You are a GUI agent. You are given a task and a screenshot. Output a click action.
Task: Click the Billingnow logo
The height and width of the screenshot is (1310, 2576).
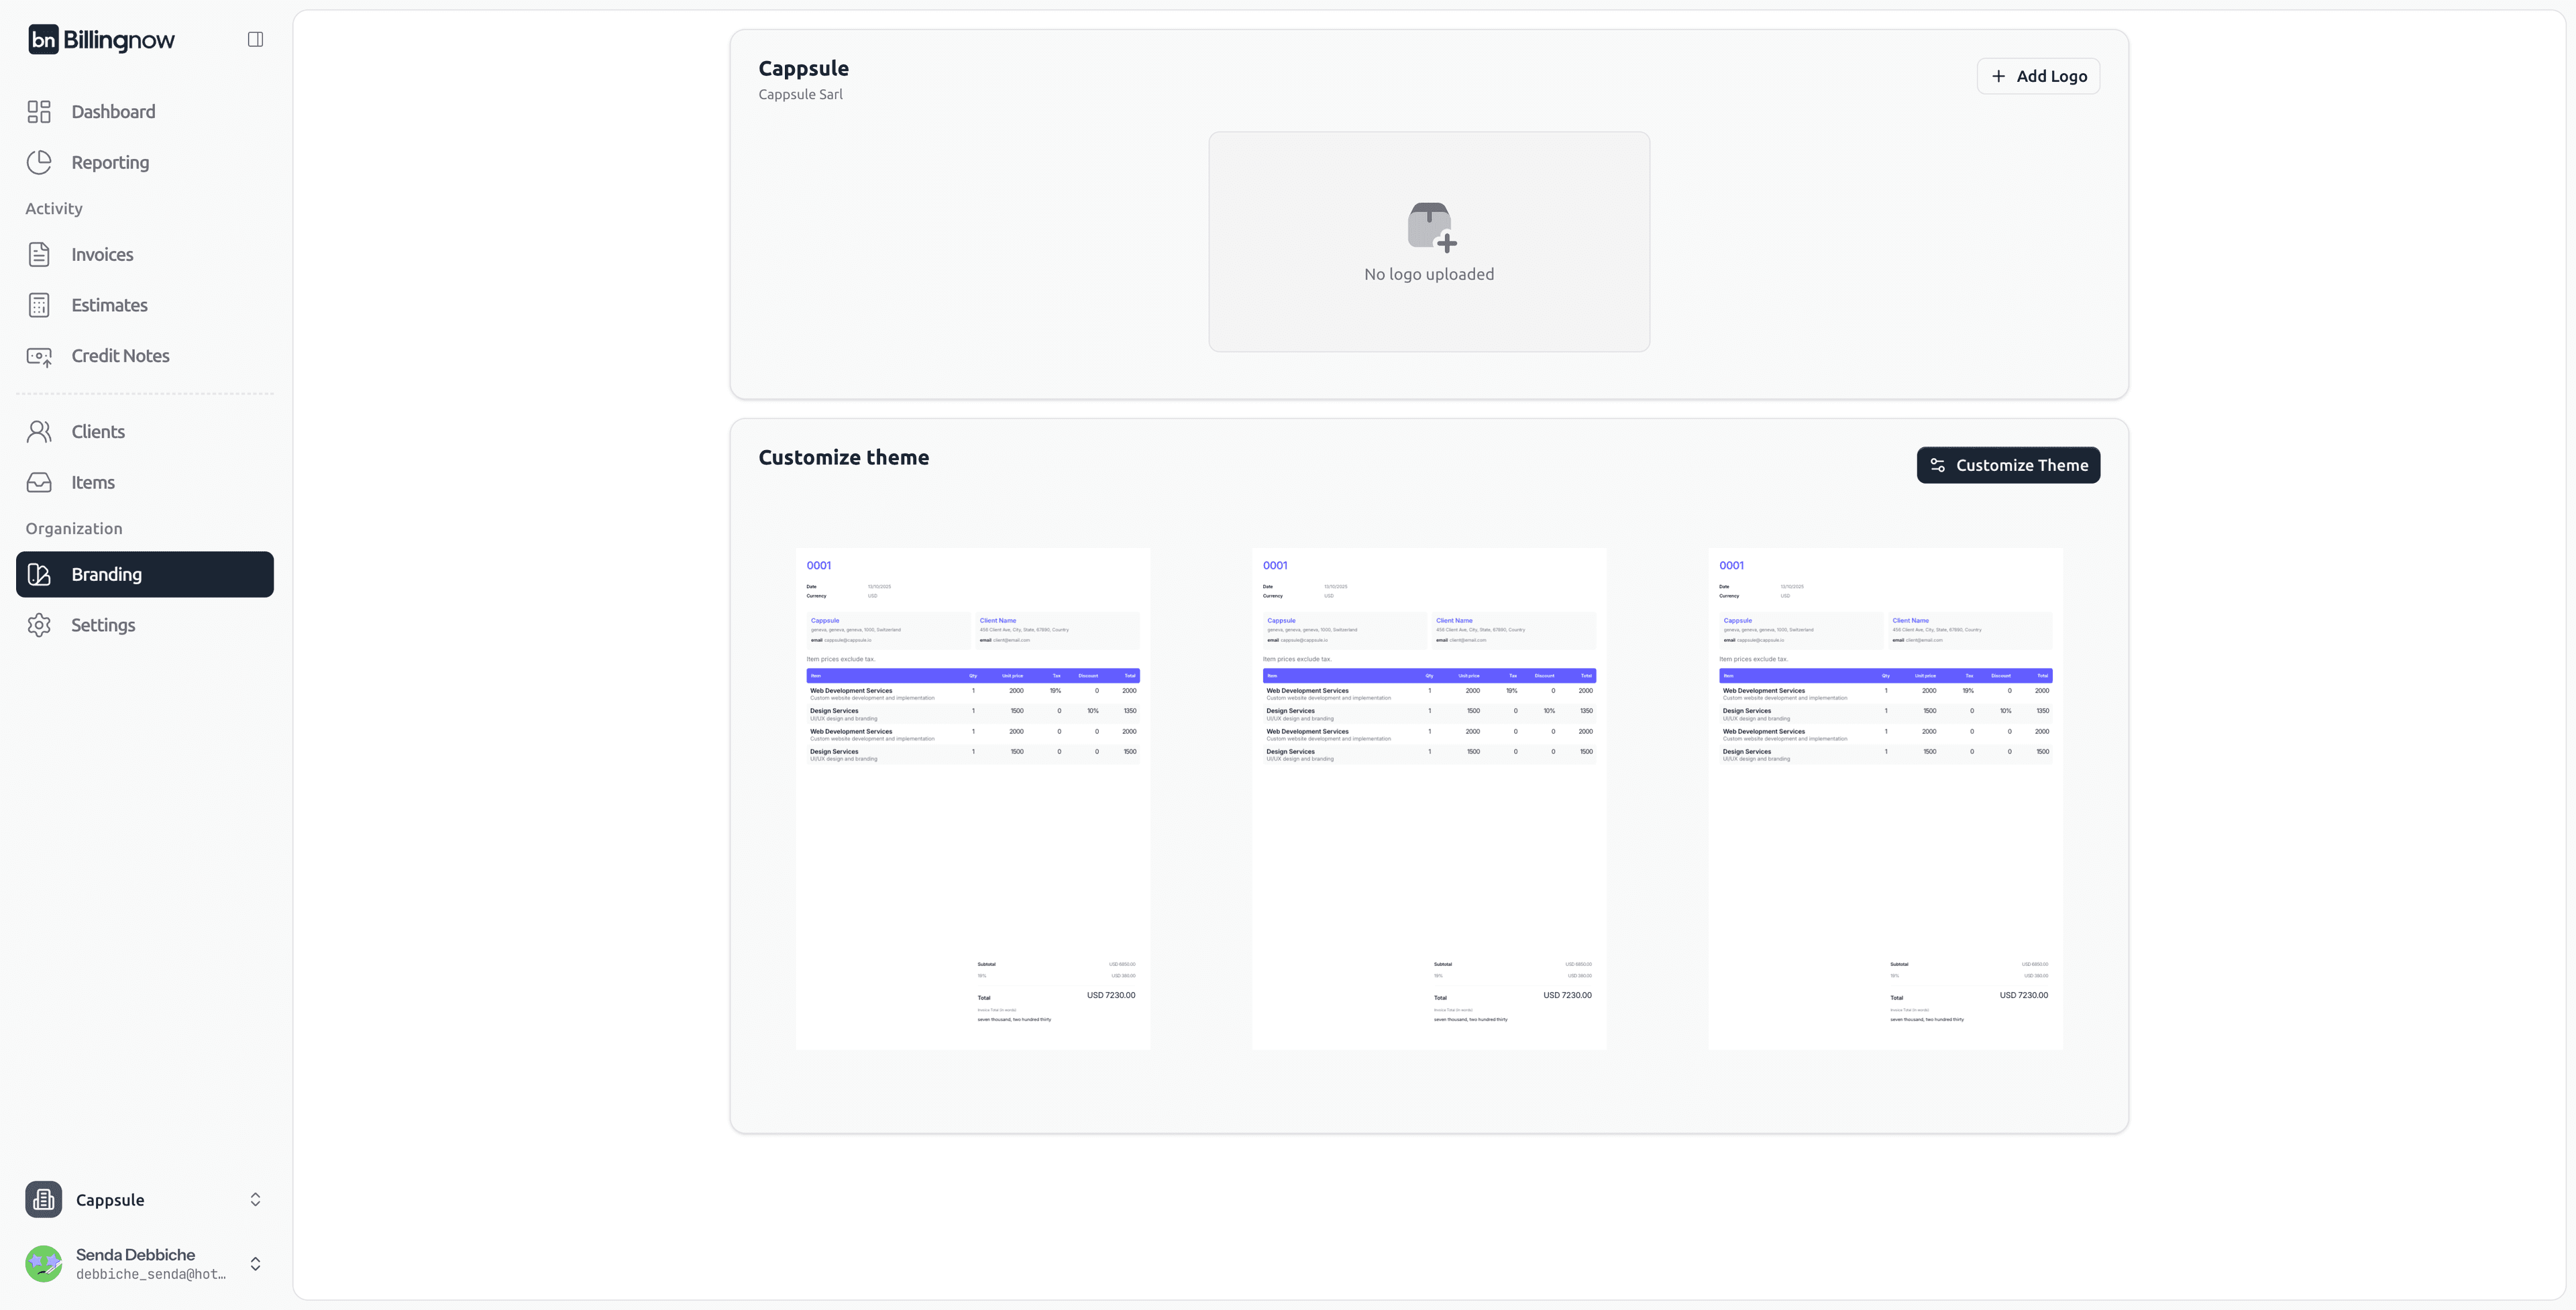point(101,40)
